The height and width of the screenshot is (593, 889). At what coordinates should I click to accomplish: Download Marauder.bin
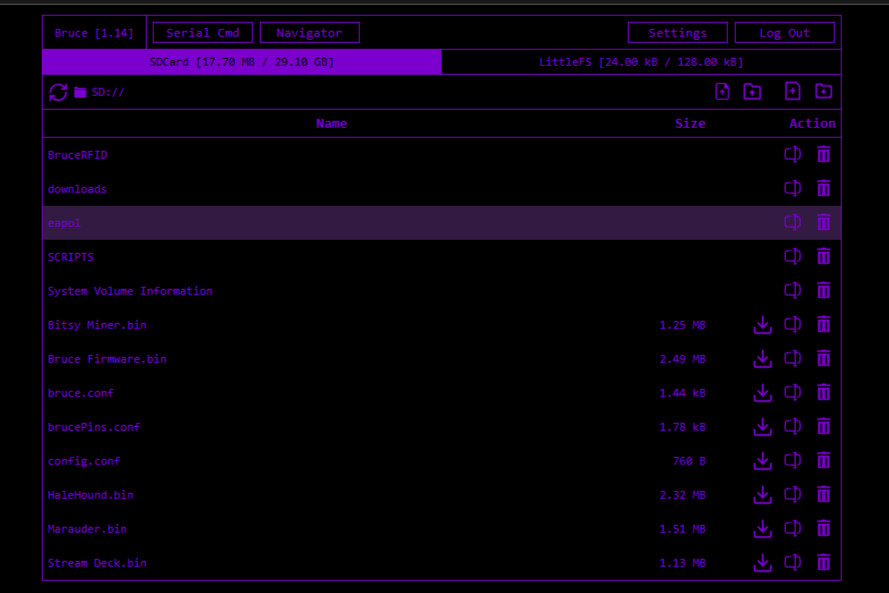coord(763,529)
